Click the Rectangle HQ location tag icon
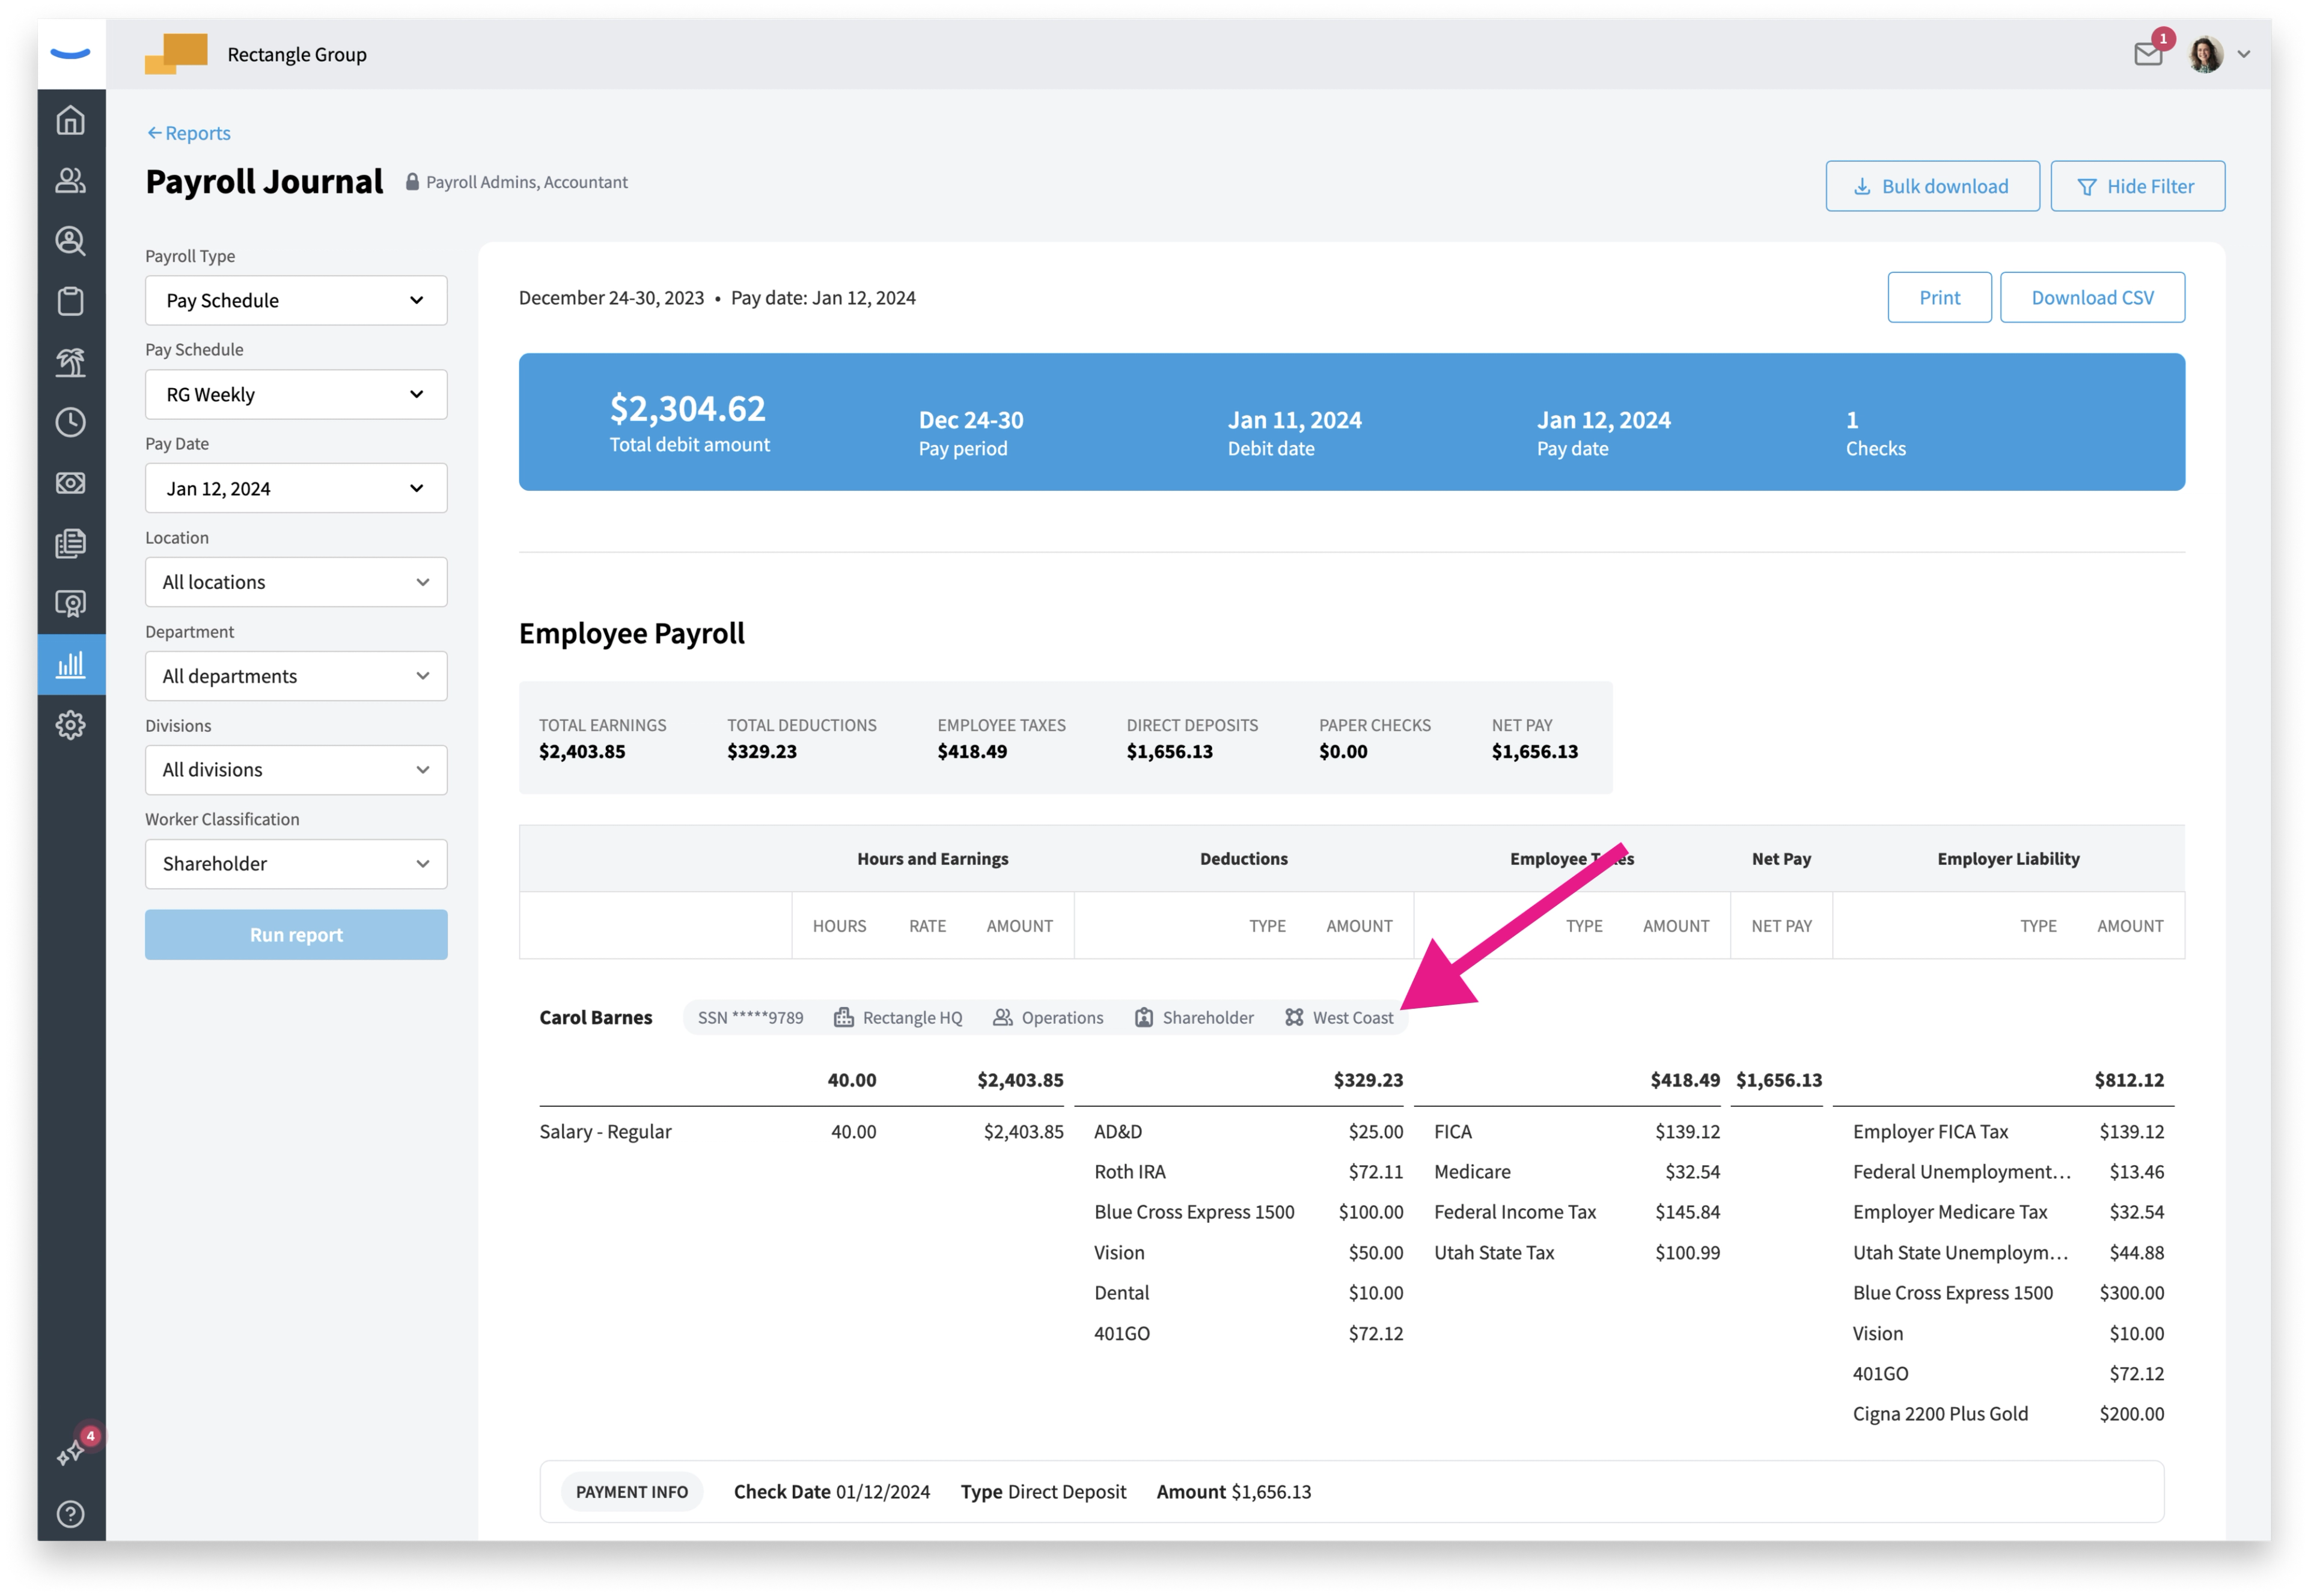Screen dimensions: 2308x1596 pyautogui.click(x=843, y=1017)
